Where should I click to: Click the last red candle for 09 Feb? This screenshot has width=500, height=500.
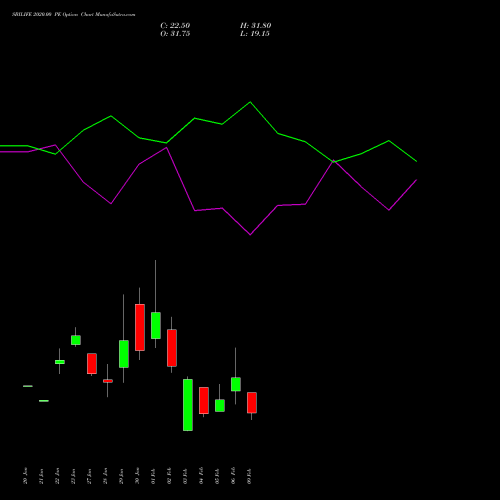[252, 403]
